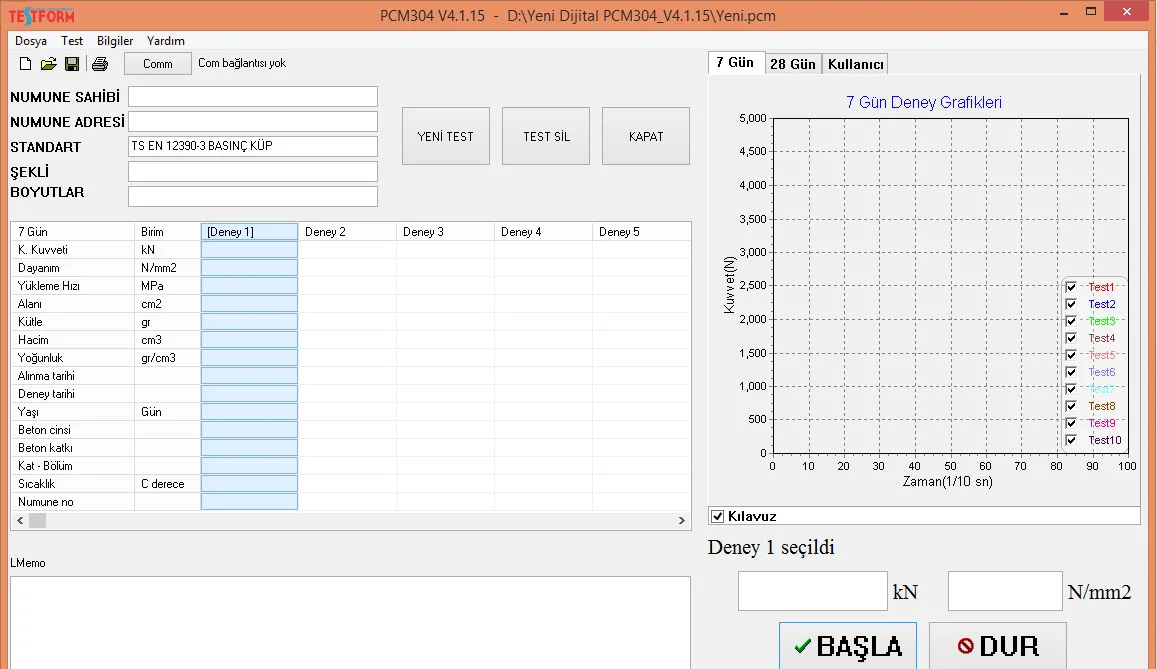The height and width of the screenshot is (669, 1157).
Task: Click the Open folder icon
Action: [48, 64]
